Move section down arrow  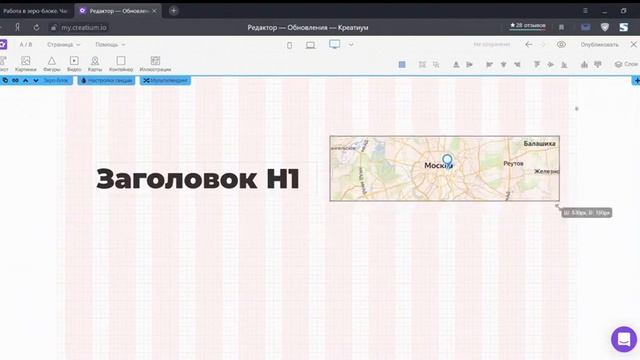coord(36,80)
